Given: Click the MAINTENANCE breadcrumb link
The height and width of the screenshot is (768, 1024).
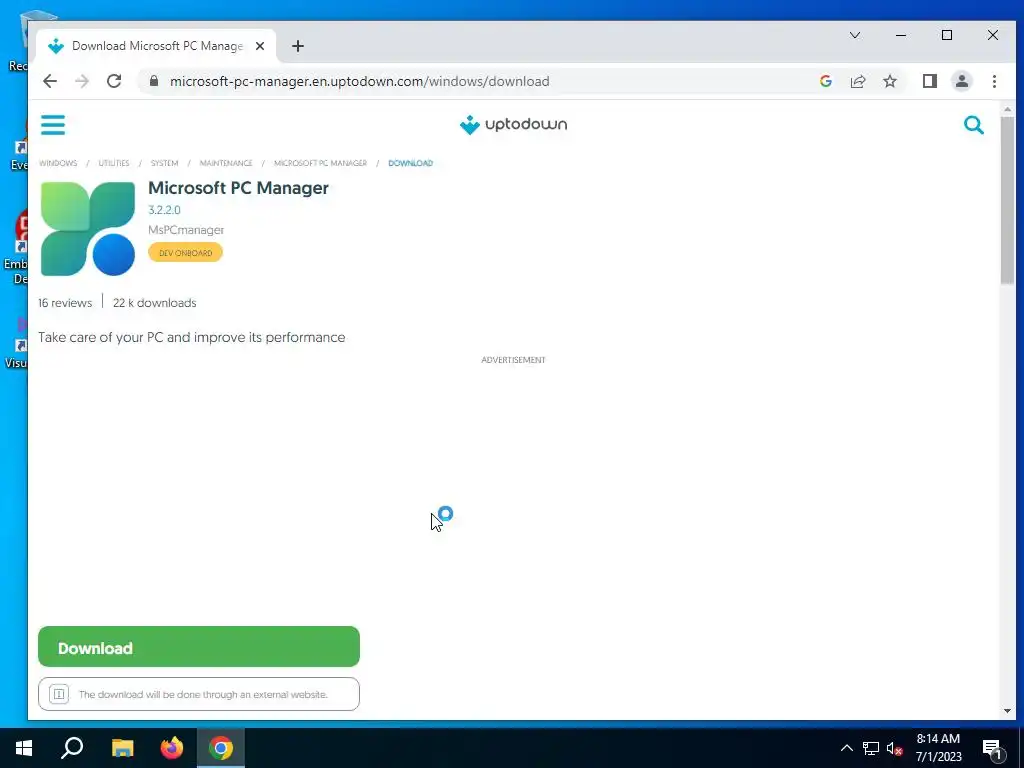Looking at the screenshot, I should tap(226, 163).
